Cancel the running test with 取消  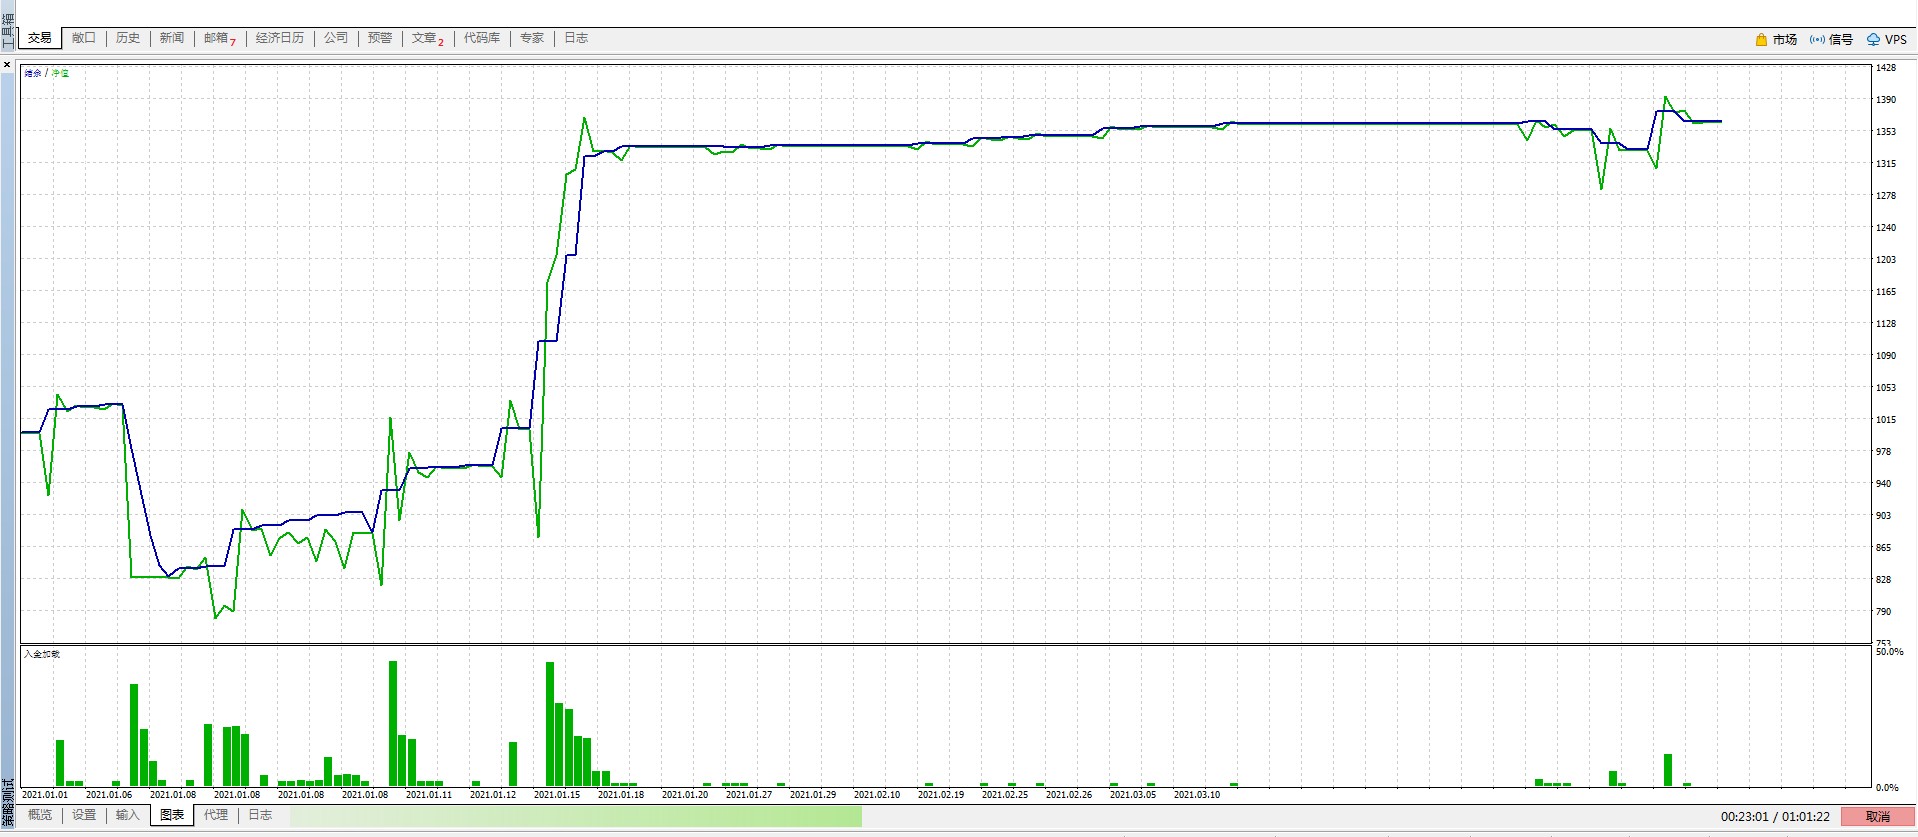1878,816
